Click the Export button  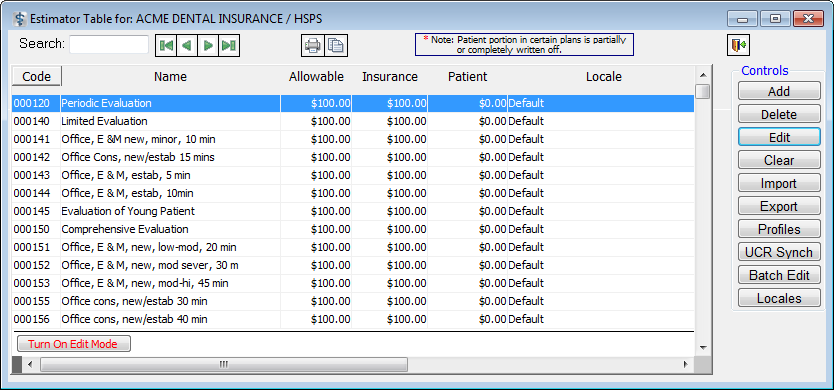coord(779,206)
